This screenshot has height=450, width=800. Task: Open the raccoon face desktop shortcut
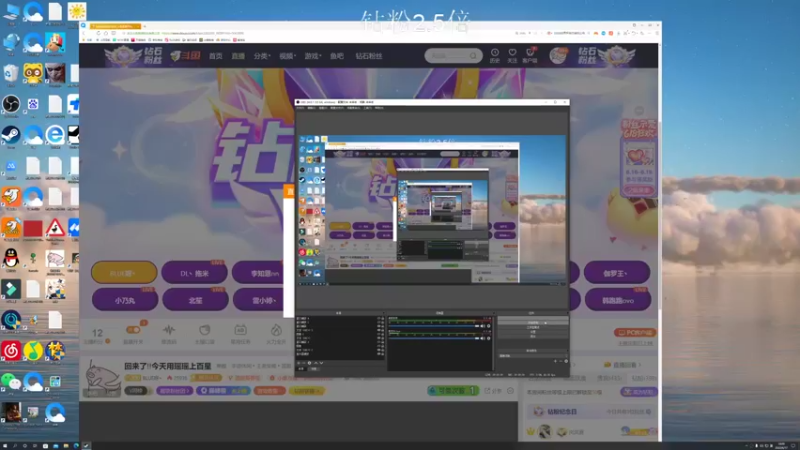33,73
